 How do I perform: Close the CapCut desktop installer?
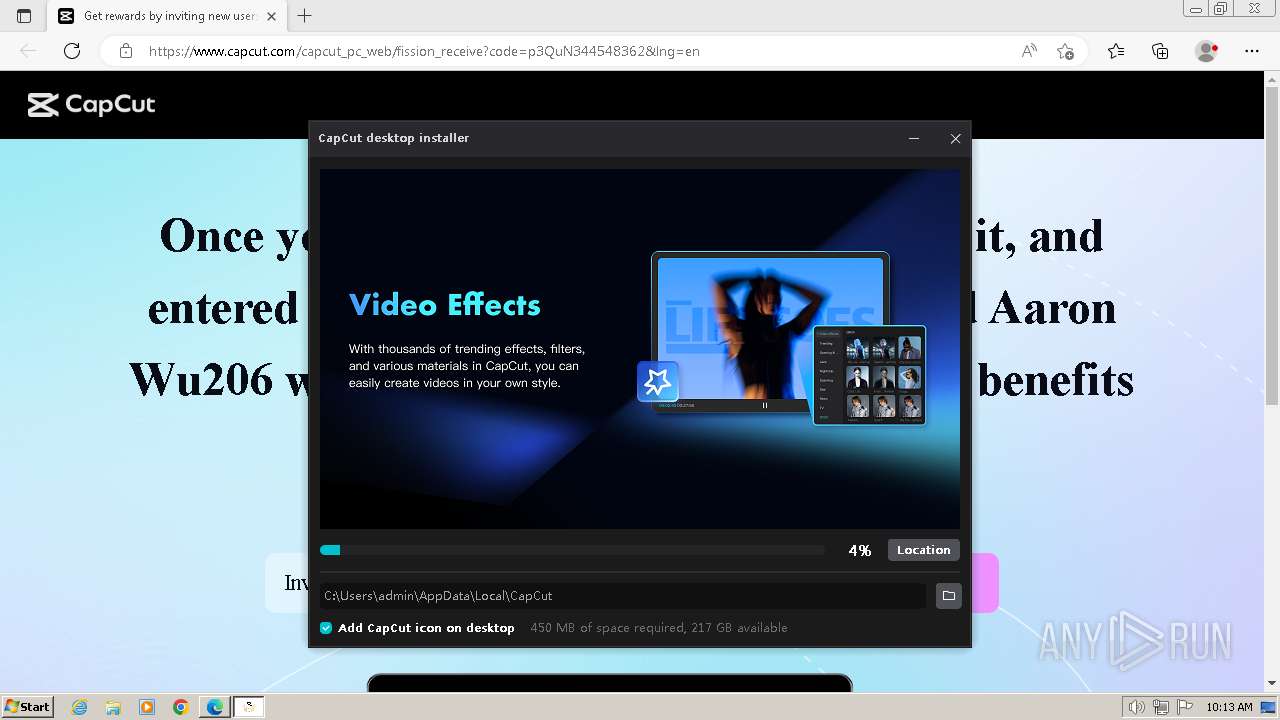pos(955,139)
